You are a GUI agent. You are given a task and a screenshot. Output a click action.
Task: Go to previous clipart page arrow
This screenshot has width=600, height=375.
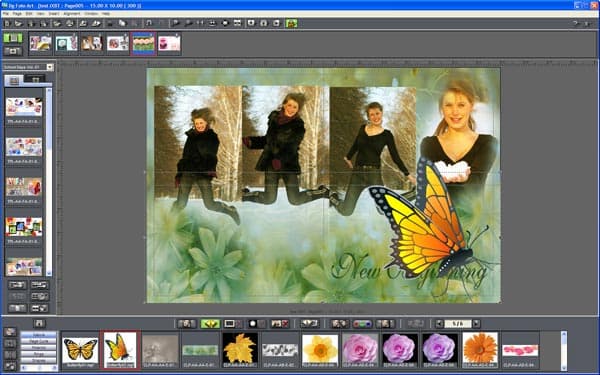[x=439, y=324]
